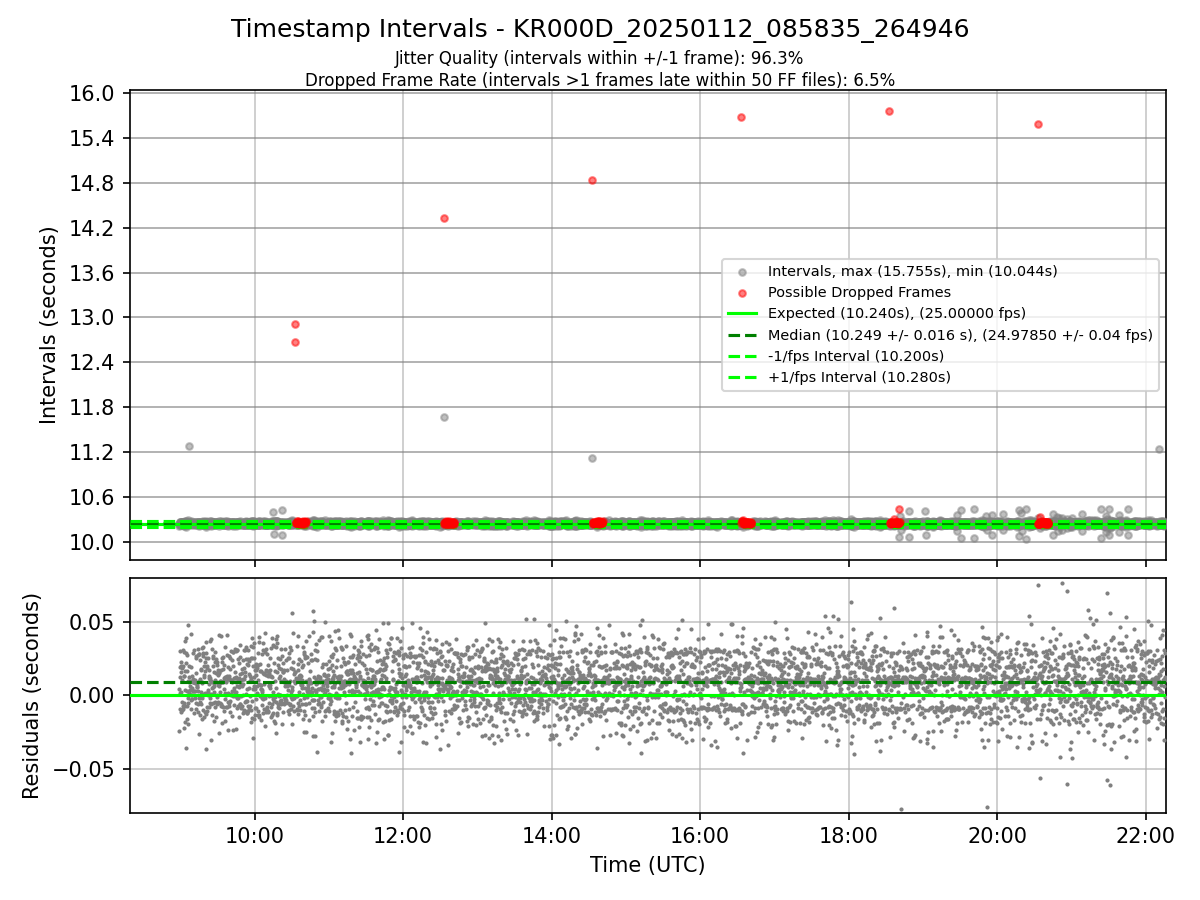Screen dimensions: 1200x900
Task: Click the red dropped-frame point near 12.7s at 10:30
Action: (x=295, y=342)
